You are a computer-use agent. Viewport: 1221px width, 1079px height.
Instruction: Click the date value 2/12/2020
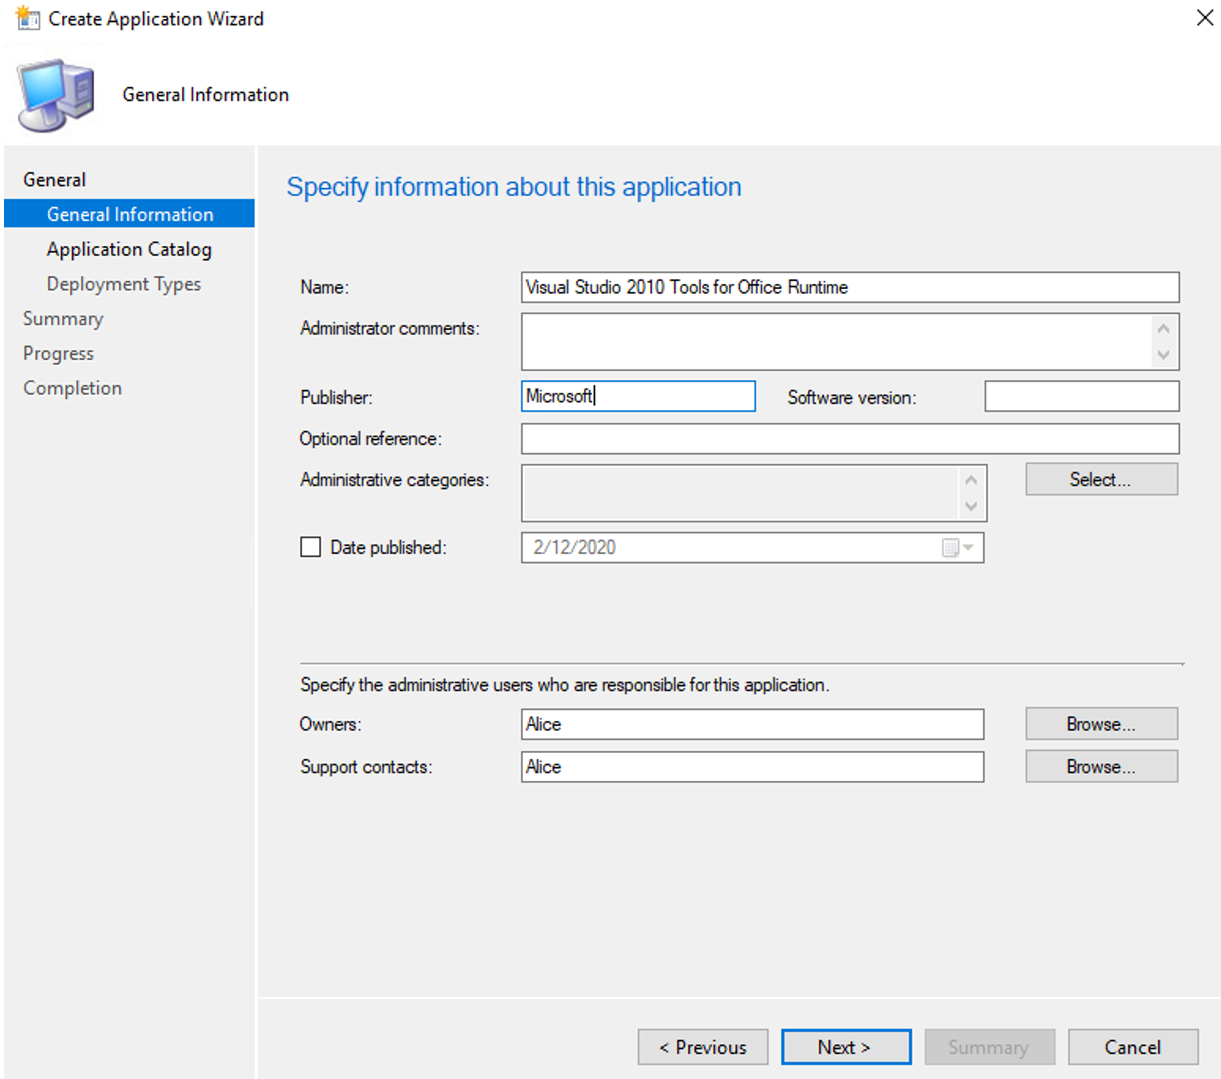tap(575, 547)
